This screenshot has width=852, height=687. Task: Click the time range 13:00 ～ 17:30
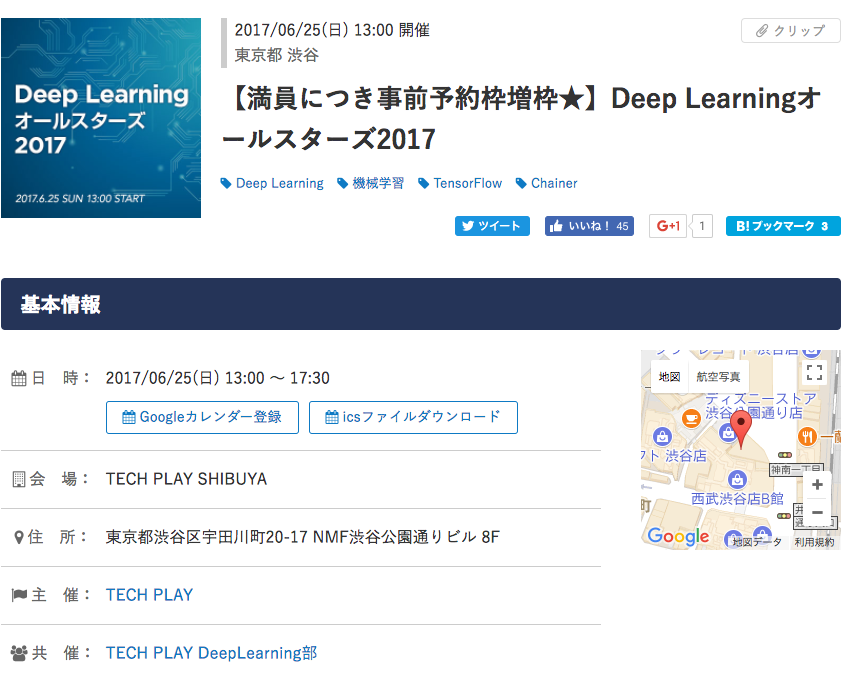(277, 378)
